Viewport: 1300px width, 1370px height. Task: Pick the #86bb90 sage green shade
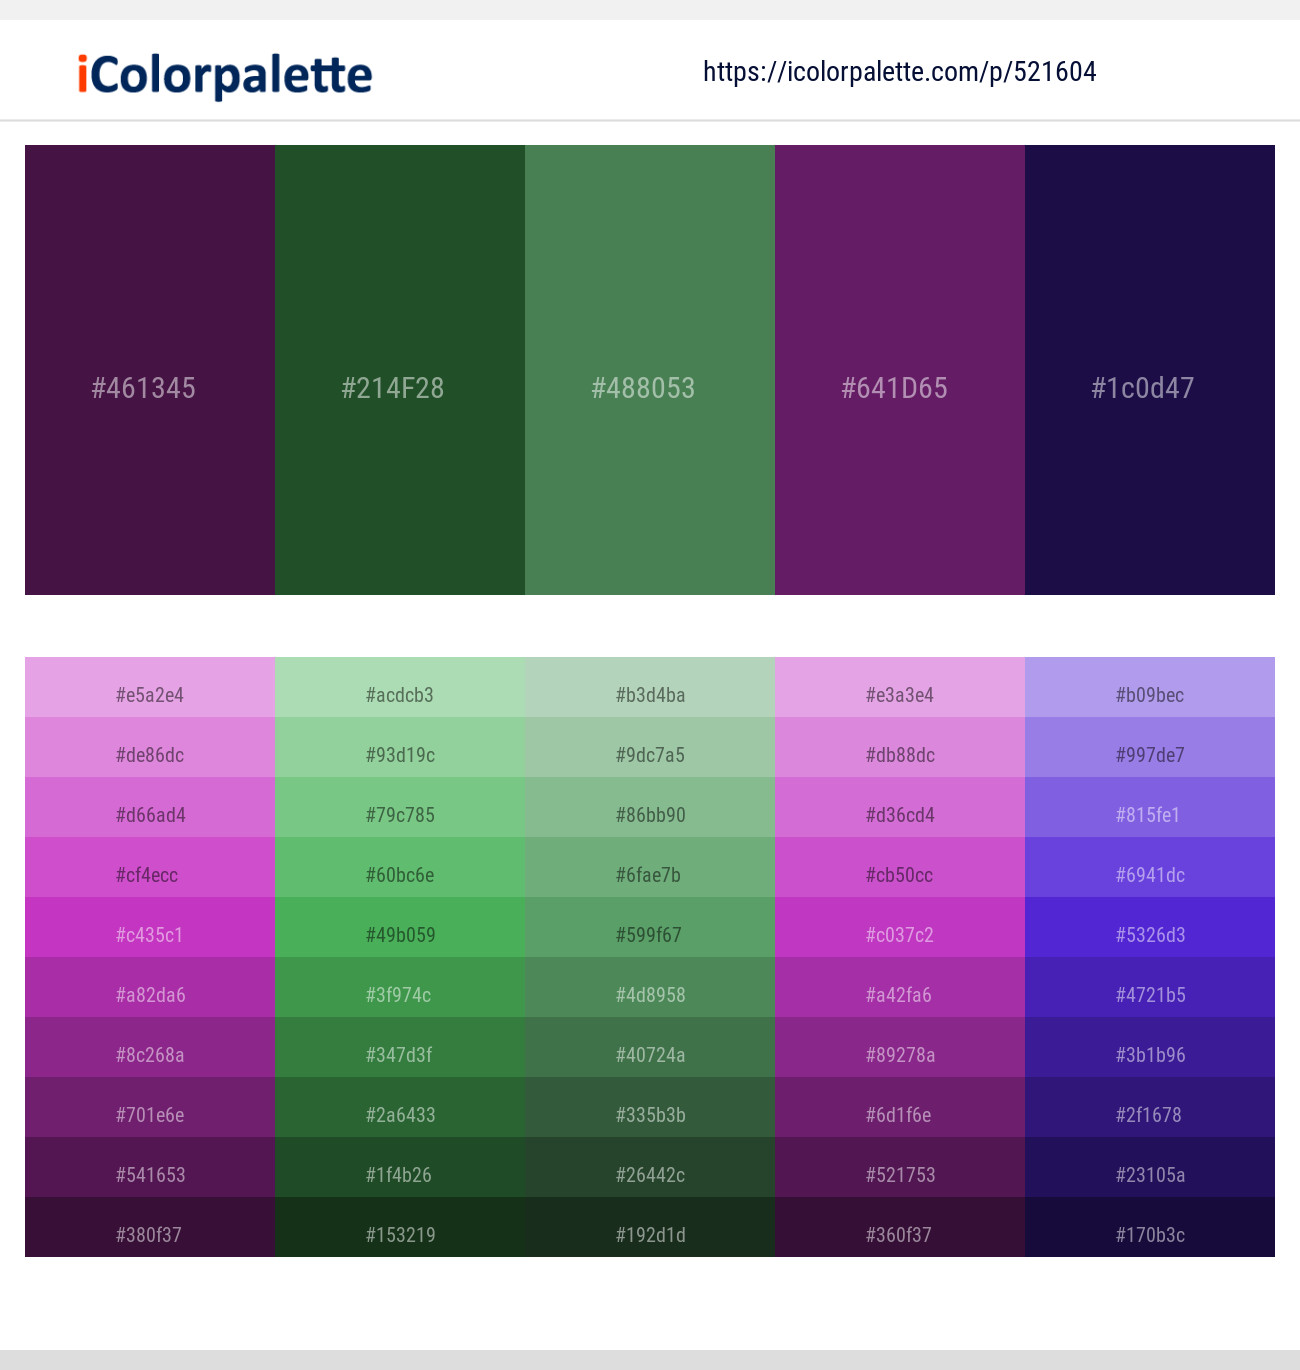click(650, 807)
